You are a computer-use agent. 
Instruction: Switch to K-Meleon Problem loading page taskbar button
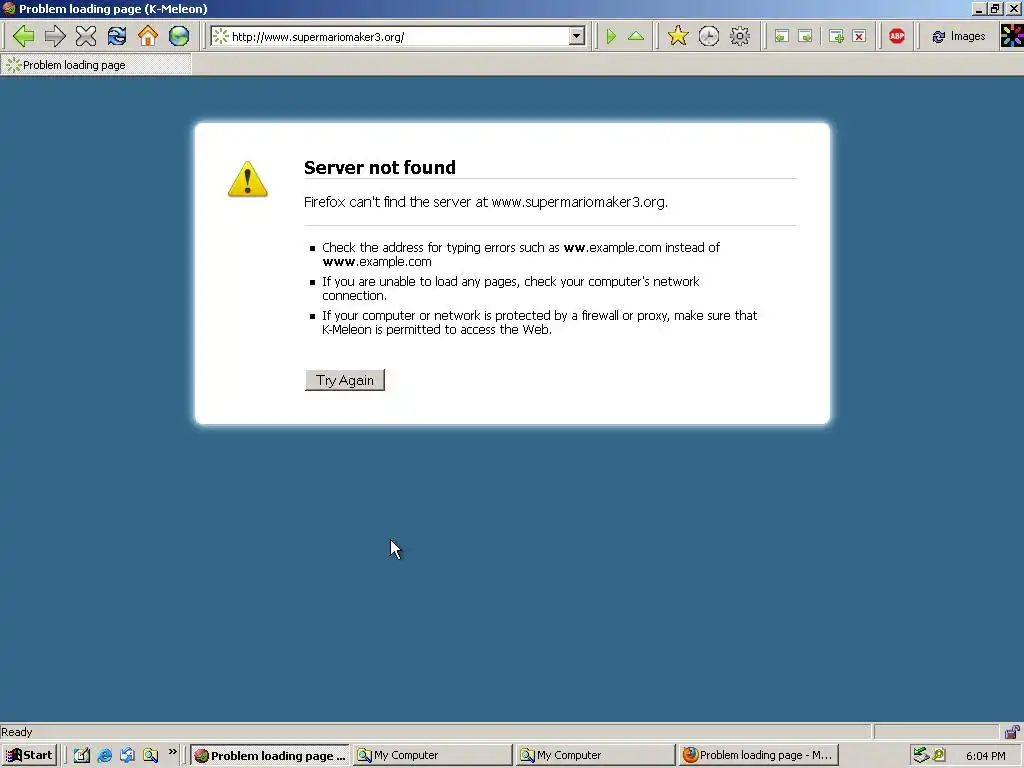pyautogui.click(x=270, y=756)
